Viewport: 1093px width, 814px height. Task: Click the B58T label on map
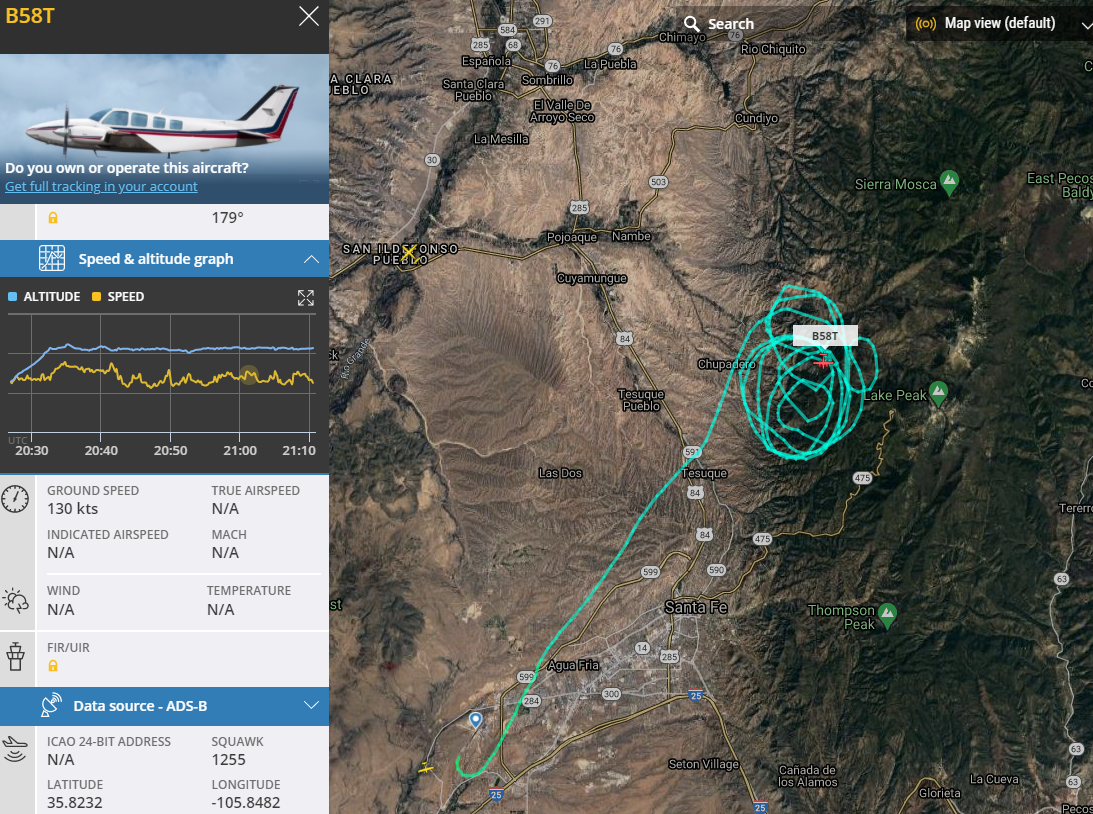click(x=825, y=336)
